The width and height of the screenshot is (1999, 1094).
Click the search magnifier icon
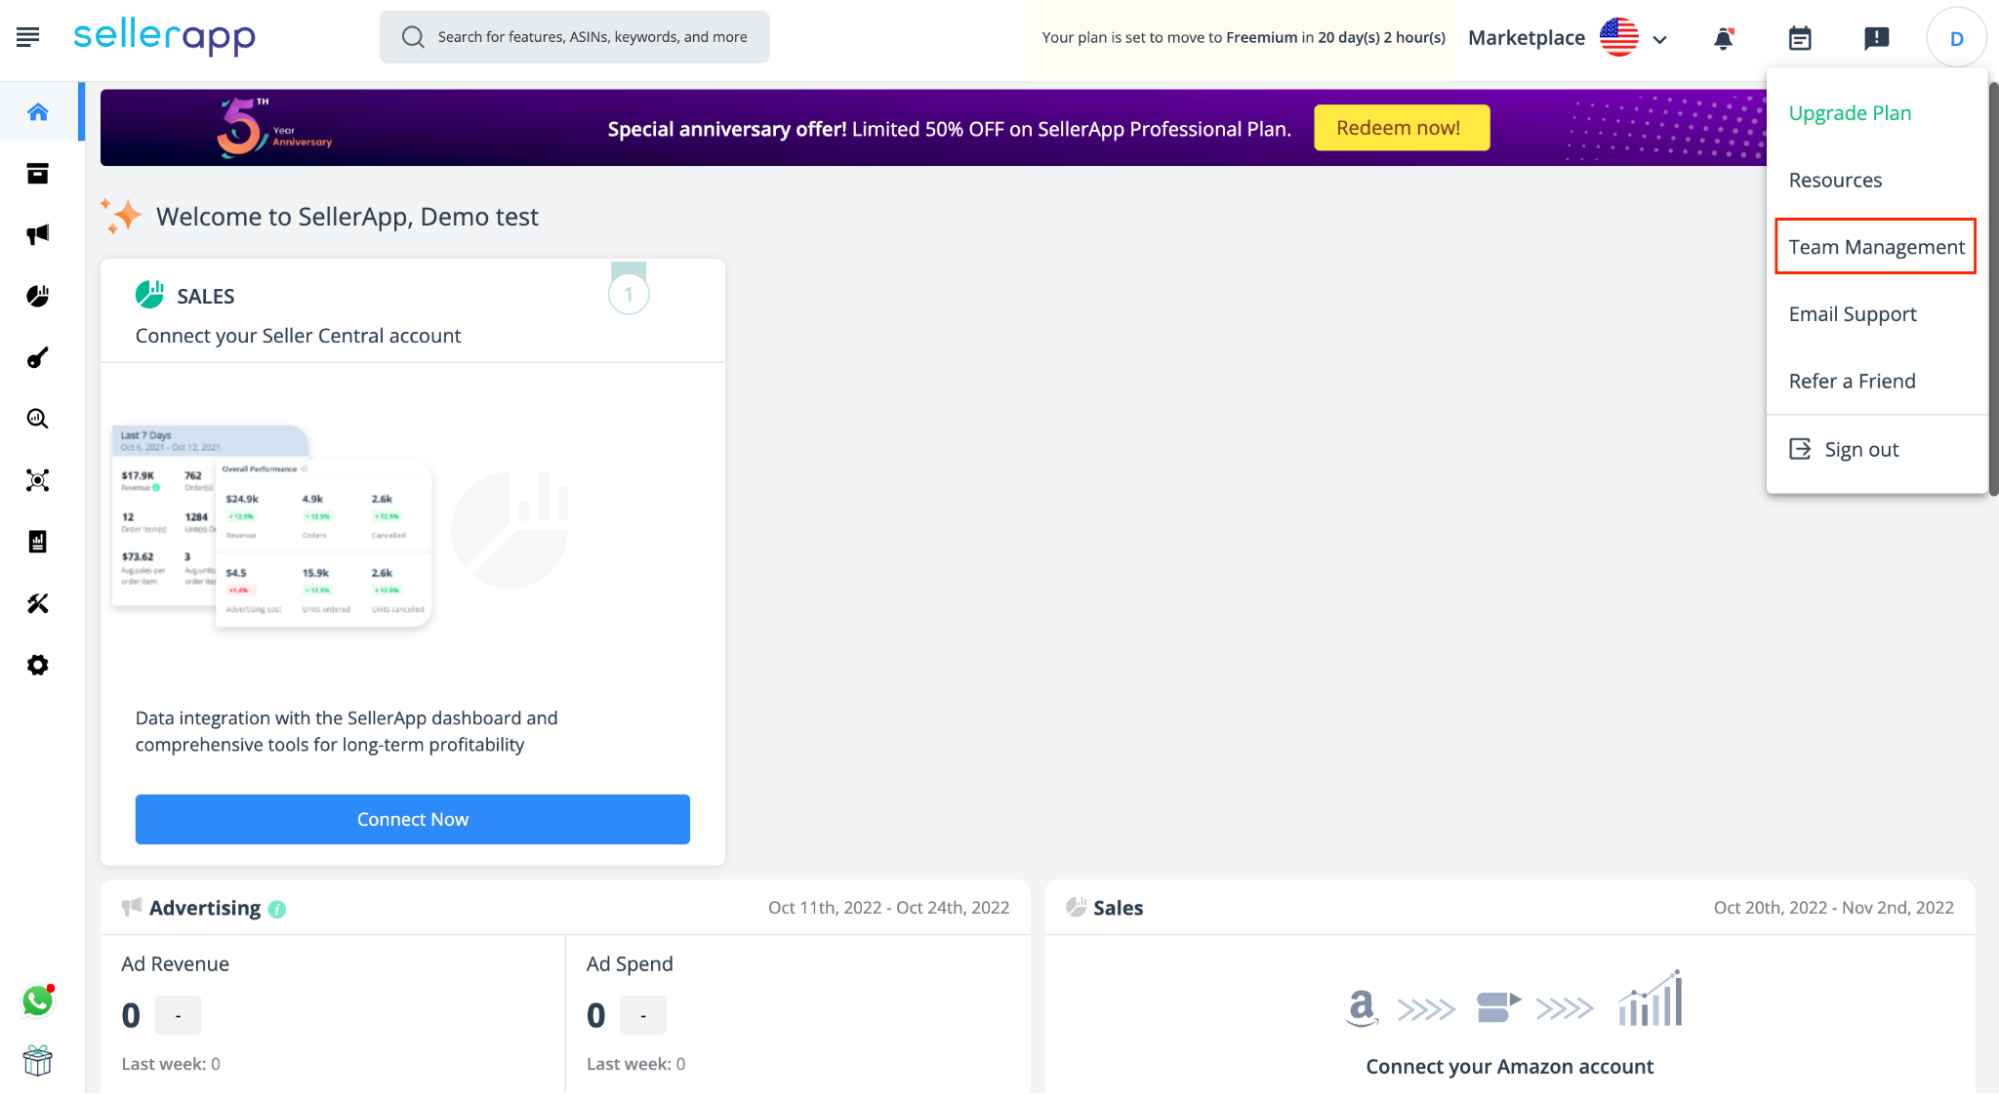[413, 37]
